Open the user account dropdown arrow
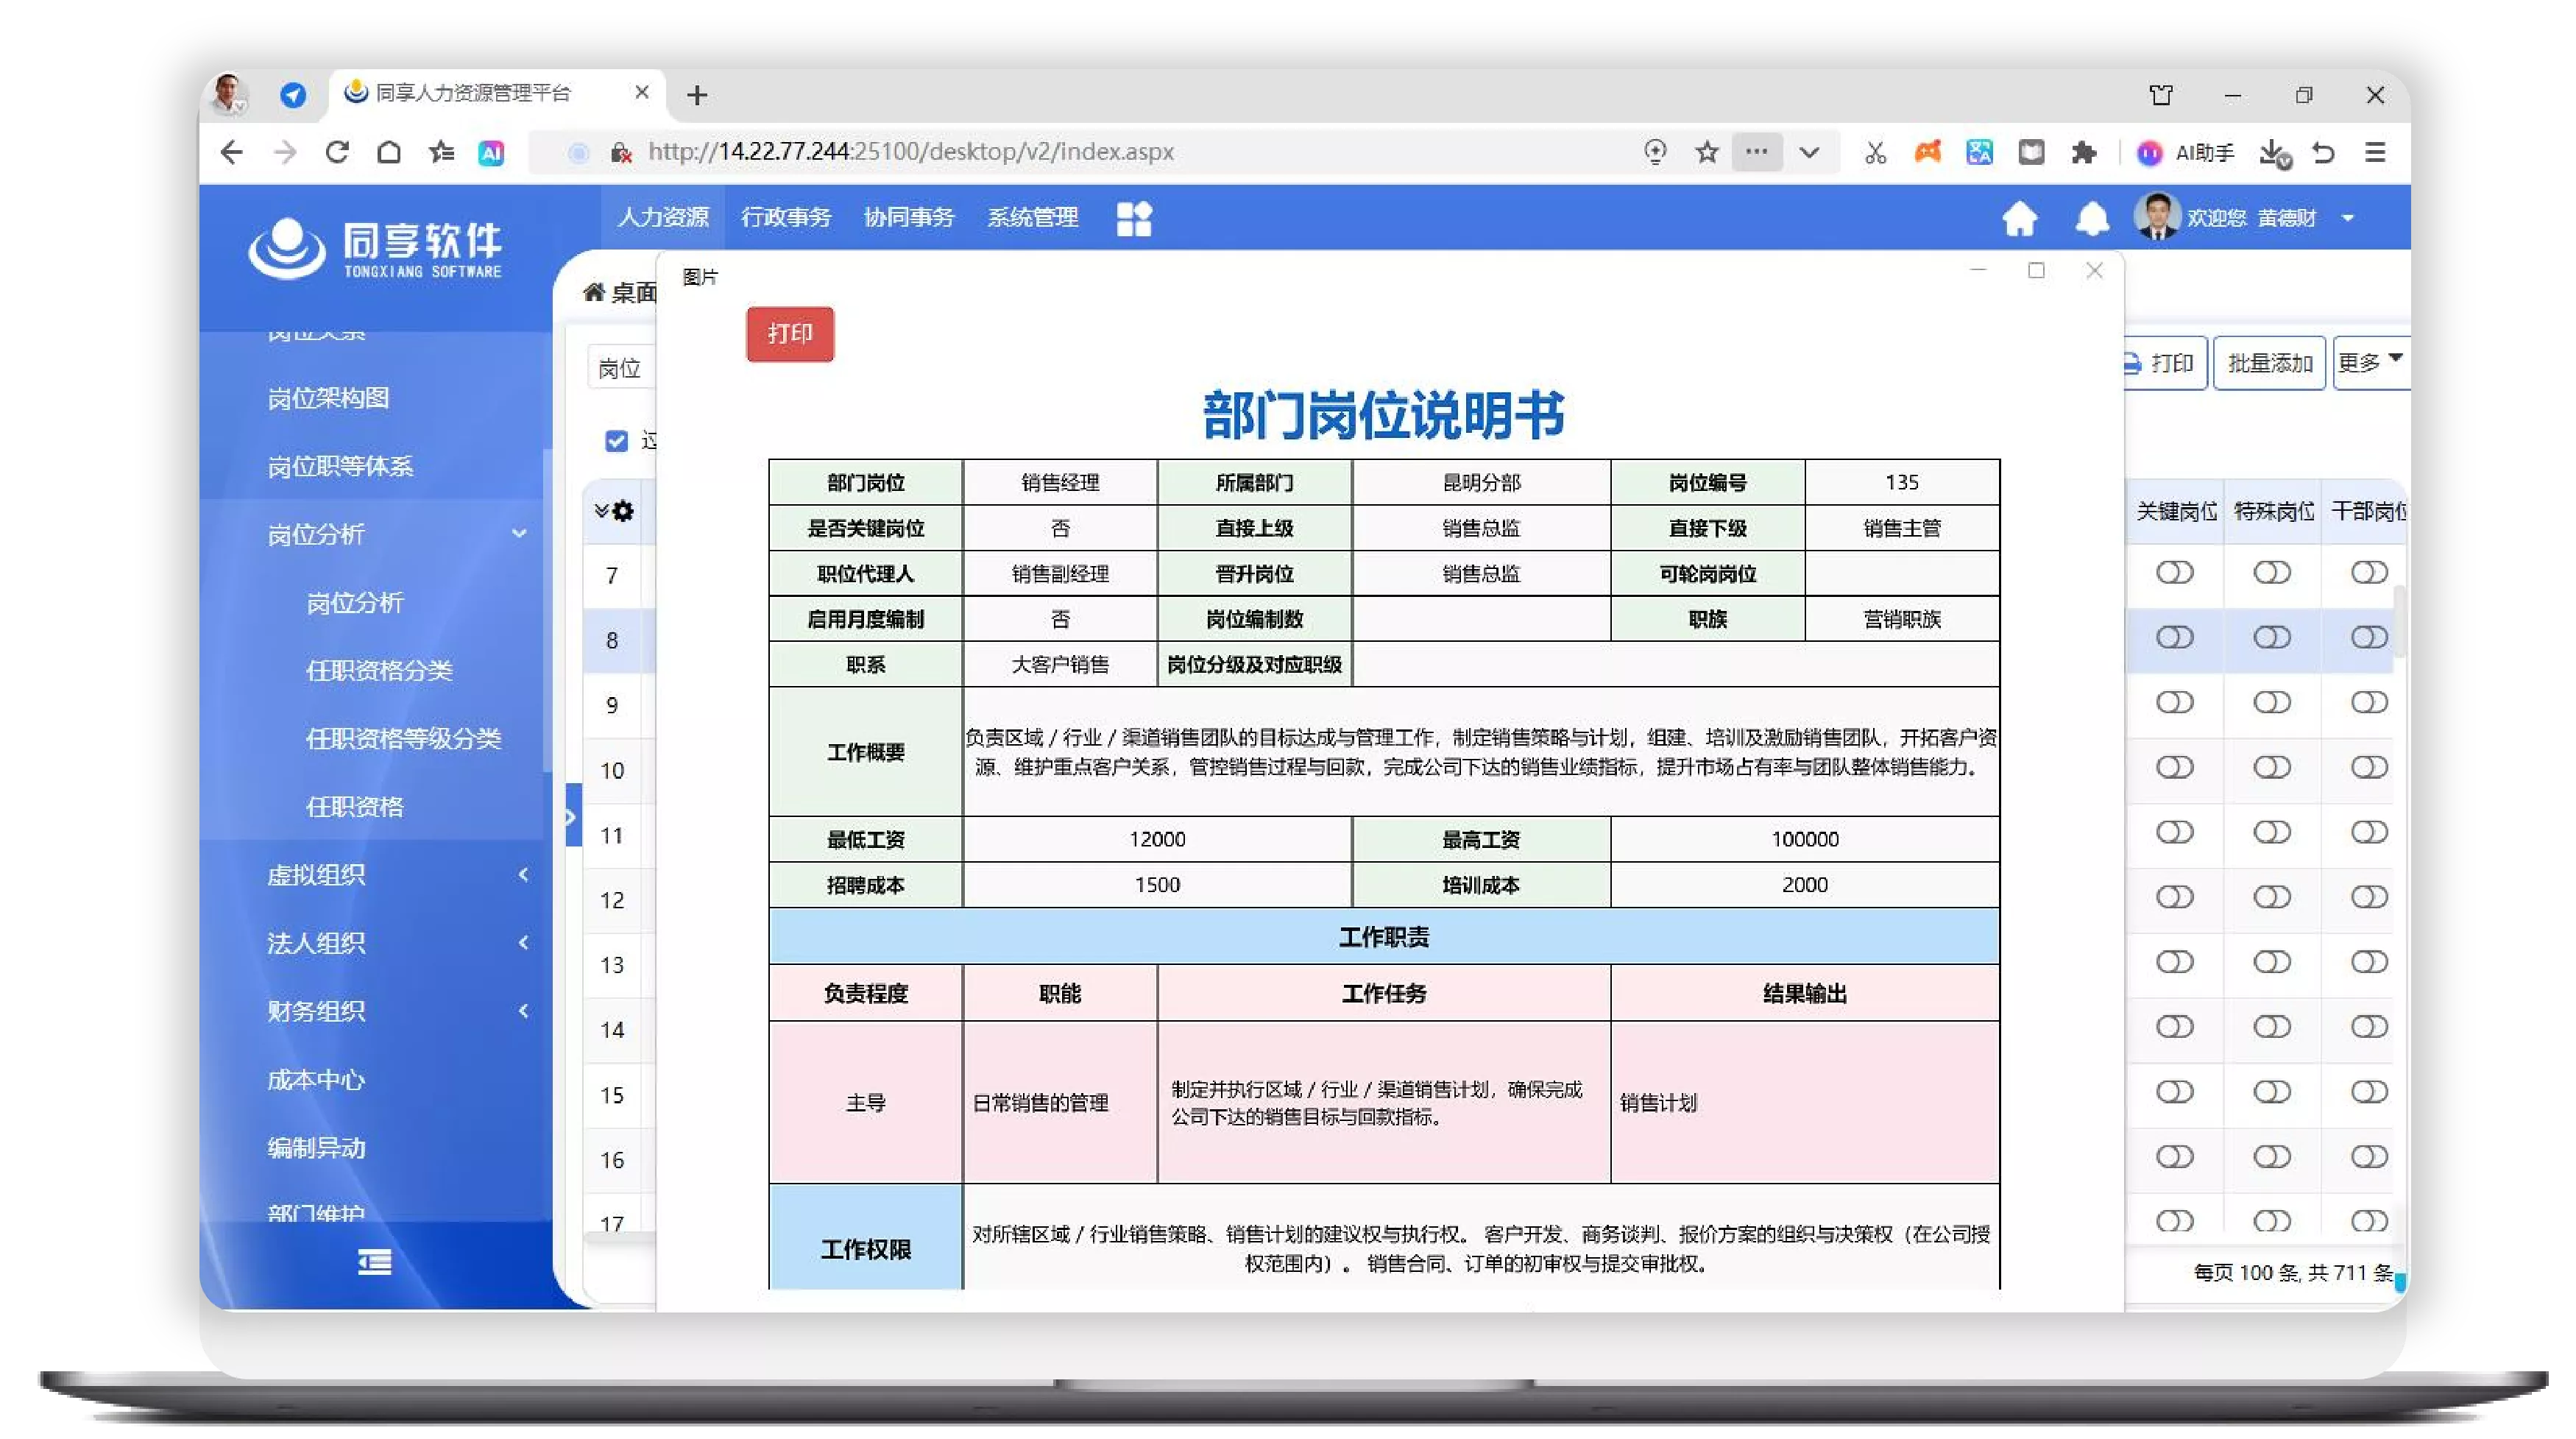This screenshot has height=1439, width=2576. coord(2348,218)
